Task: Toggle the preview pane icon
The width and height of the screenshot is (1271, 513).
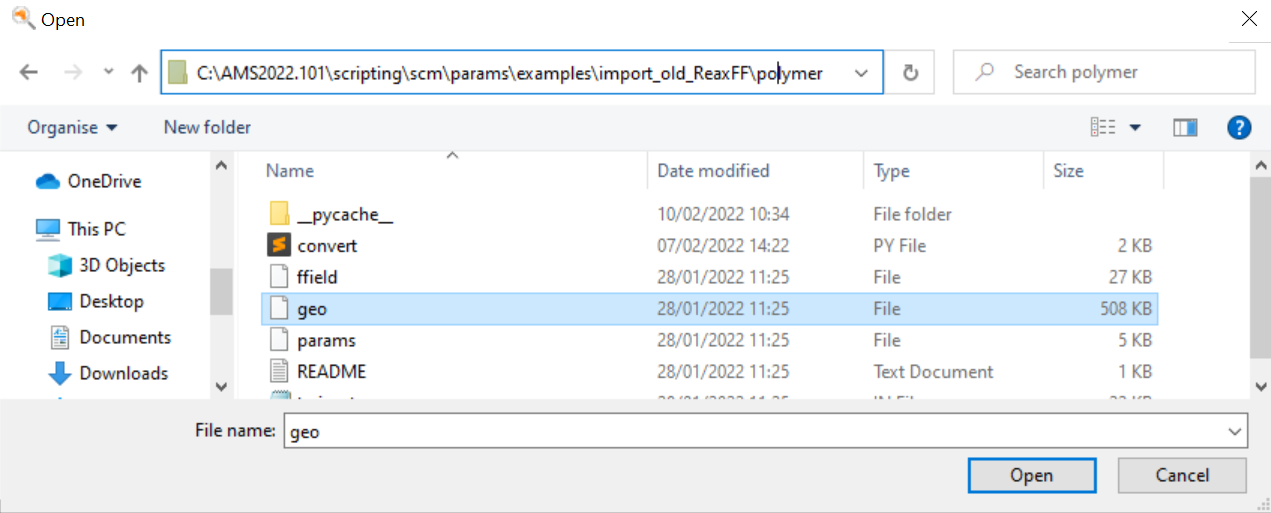Action: coord(1185,127)
